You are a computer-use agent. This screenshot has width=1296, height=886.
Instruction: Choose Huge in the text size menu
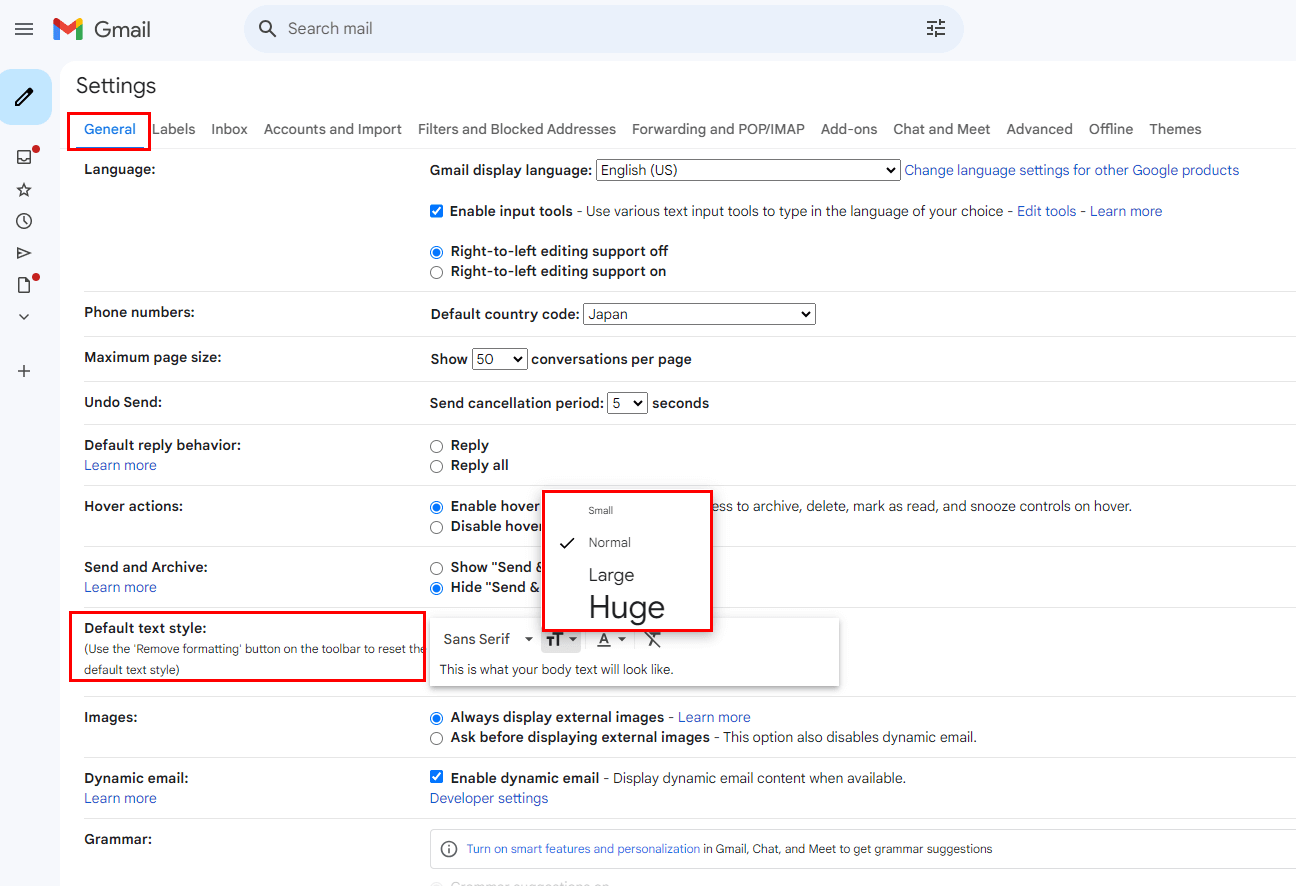626,607
